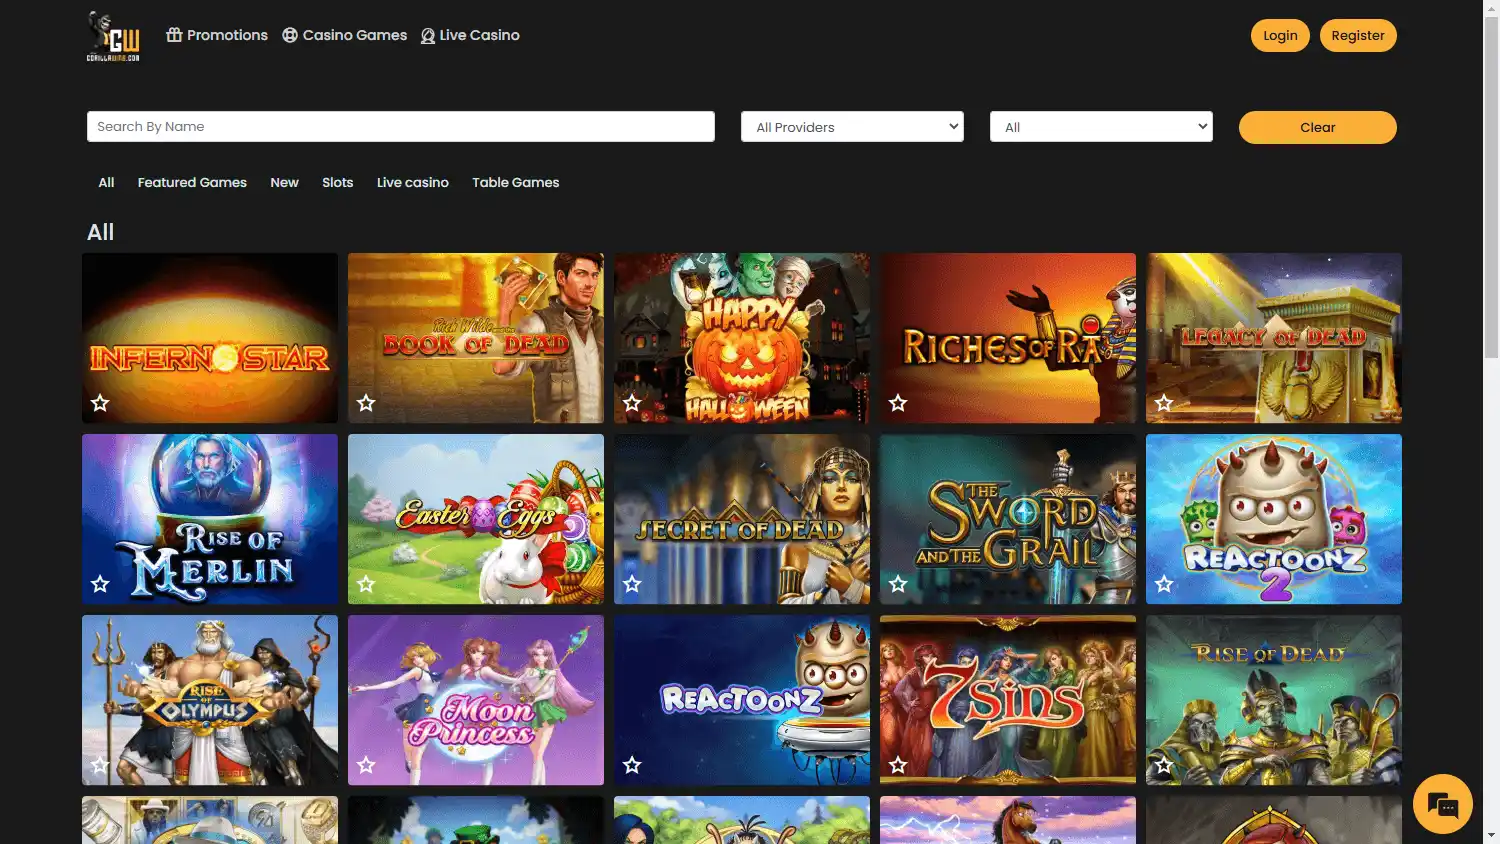1500x844 pixels.
Task: Click the Register button
Action: point(1358,35)
